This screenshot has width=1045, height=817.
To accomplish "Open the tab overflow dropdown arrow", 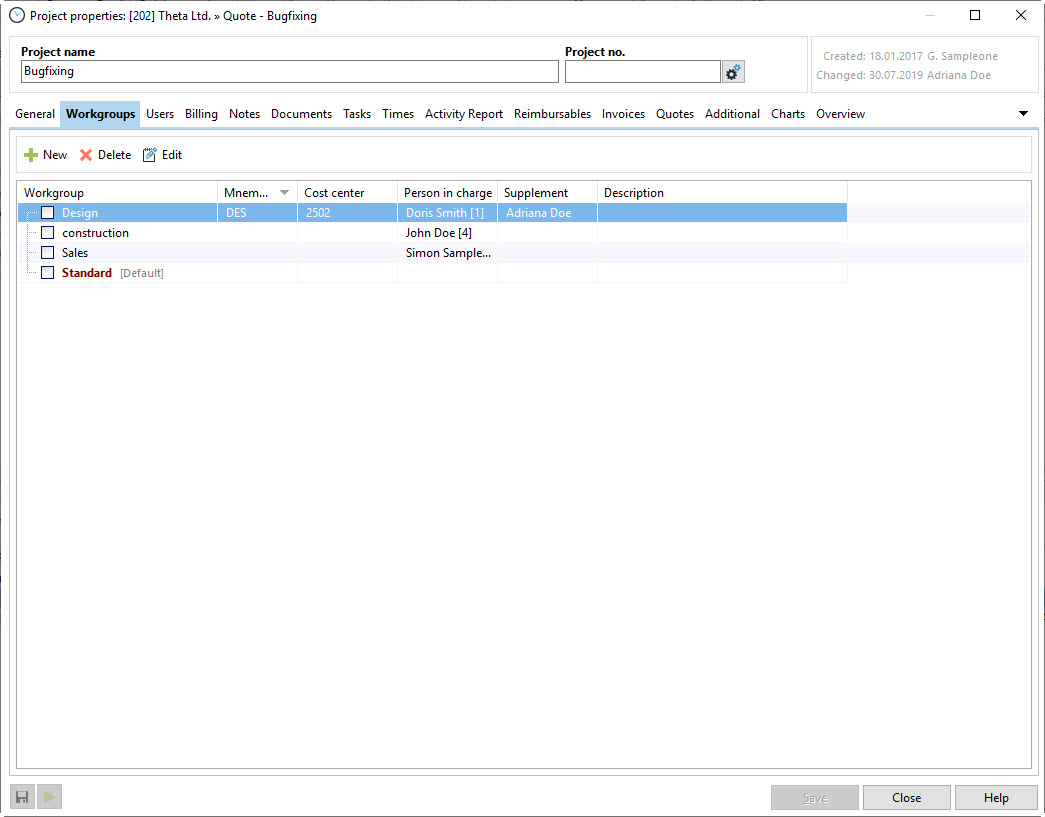I will coord(1023,114).
